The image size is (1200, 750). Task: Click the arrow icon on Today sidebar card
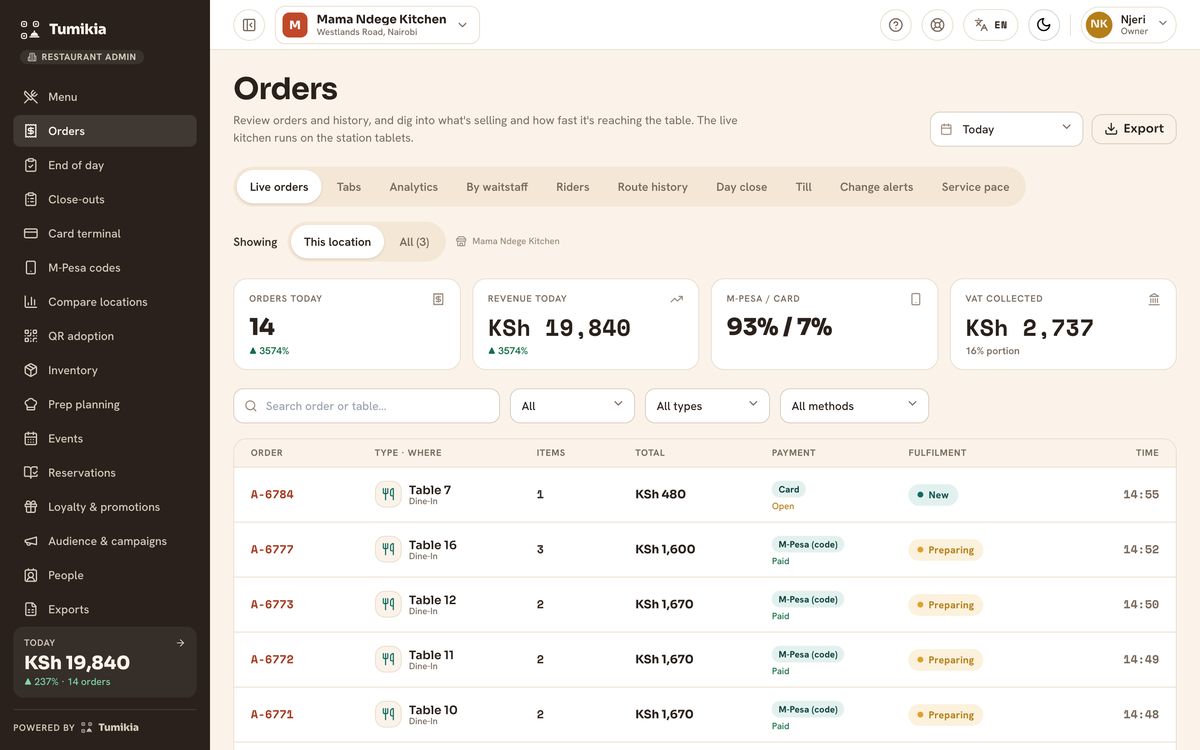coord(181,643)
